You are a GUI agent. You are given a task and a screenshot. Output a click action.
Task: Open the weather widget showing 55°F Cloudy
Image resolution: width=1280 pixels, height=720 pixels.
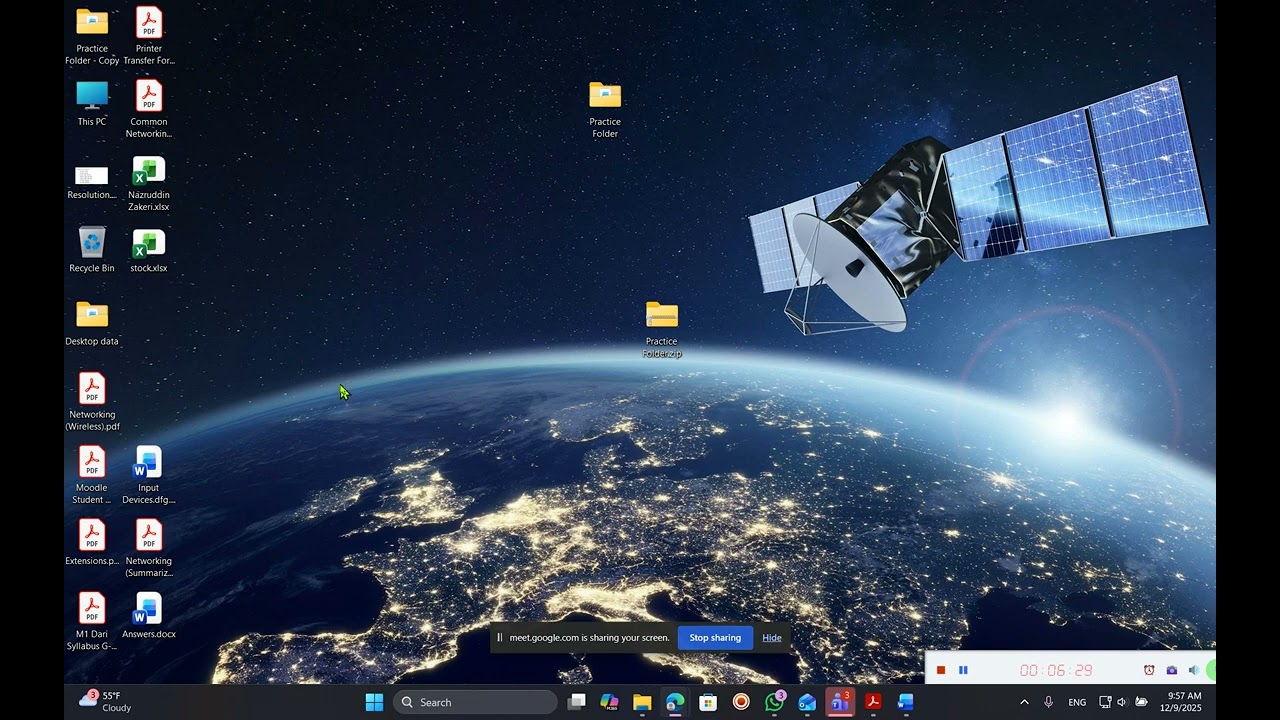106,701
